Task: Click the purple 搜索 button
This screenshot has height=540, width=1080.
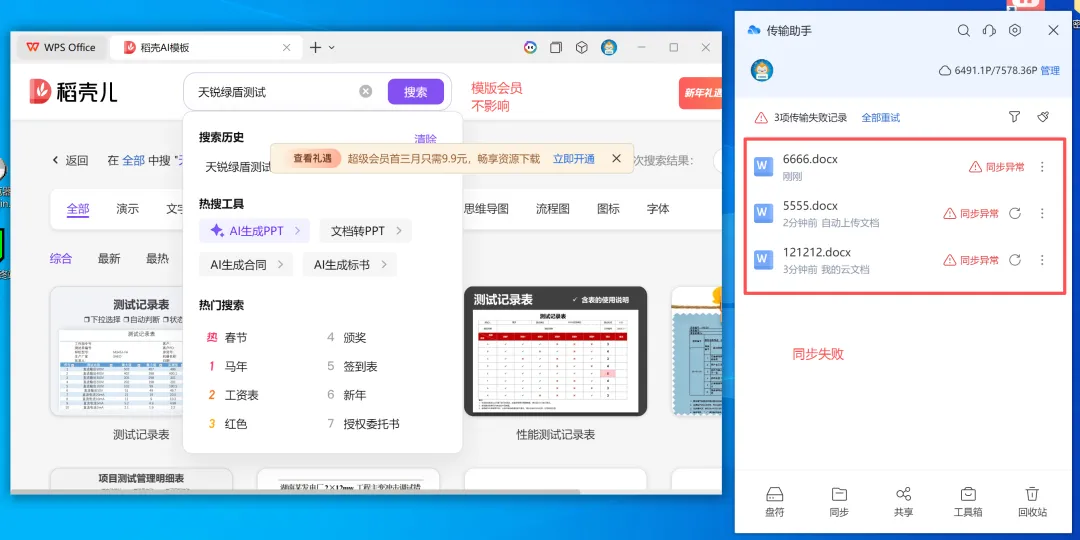Action: (415, 92)
